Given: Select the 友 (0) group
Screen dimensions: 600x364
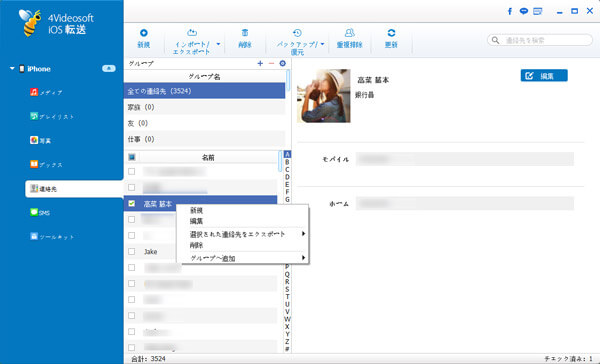Looking at the screenshot, I should 204,123.
